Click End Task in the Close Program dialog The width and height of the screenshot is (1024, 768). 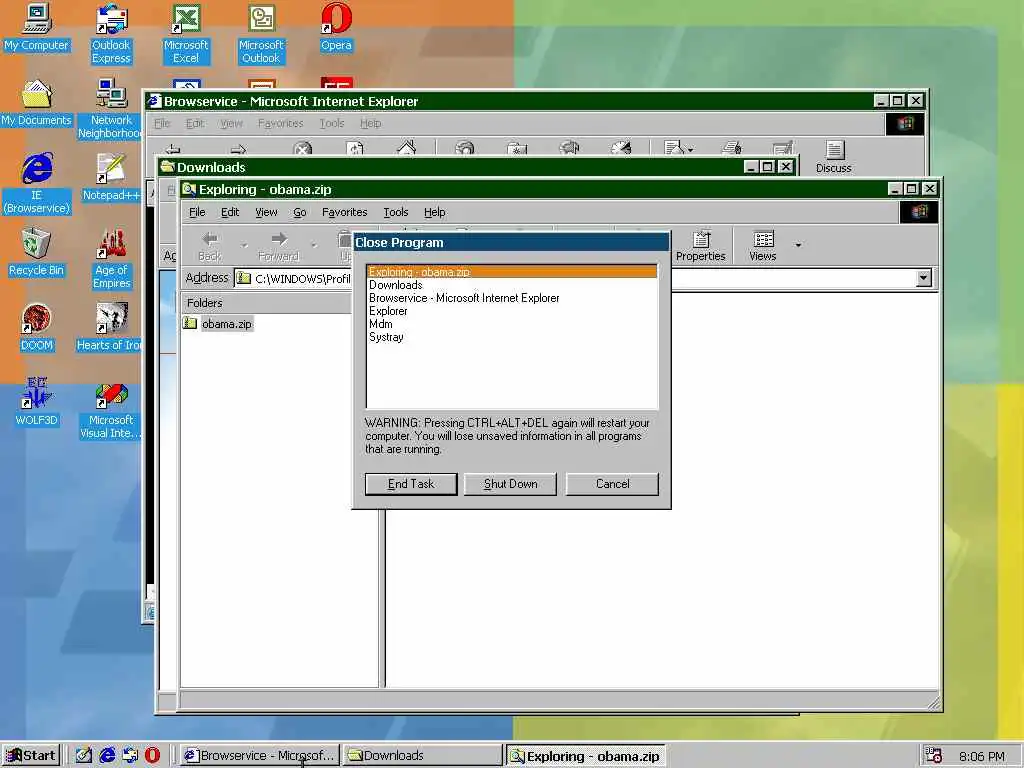coord(411,484)
